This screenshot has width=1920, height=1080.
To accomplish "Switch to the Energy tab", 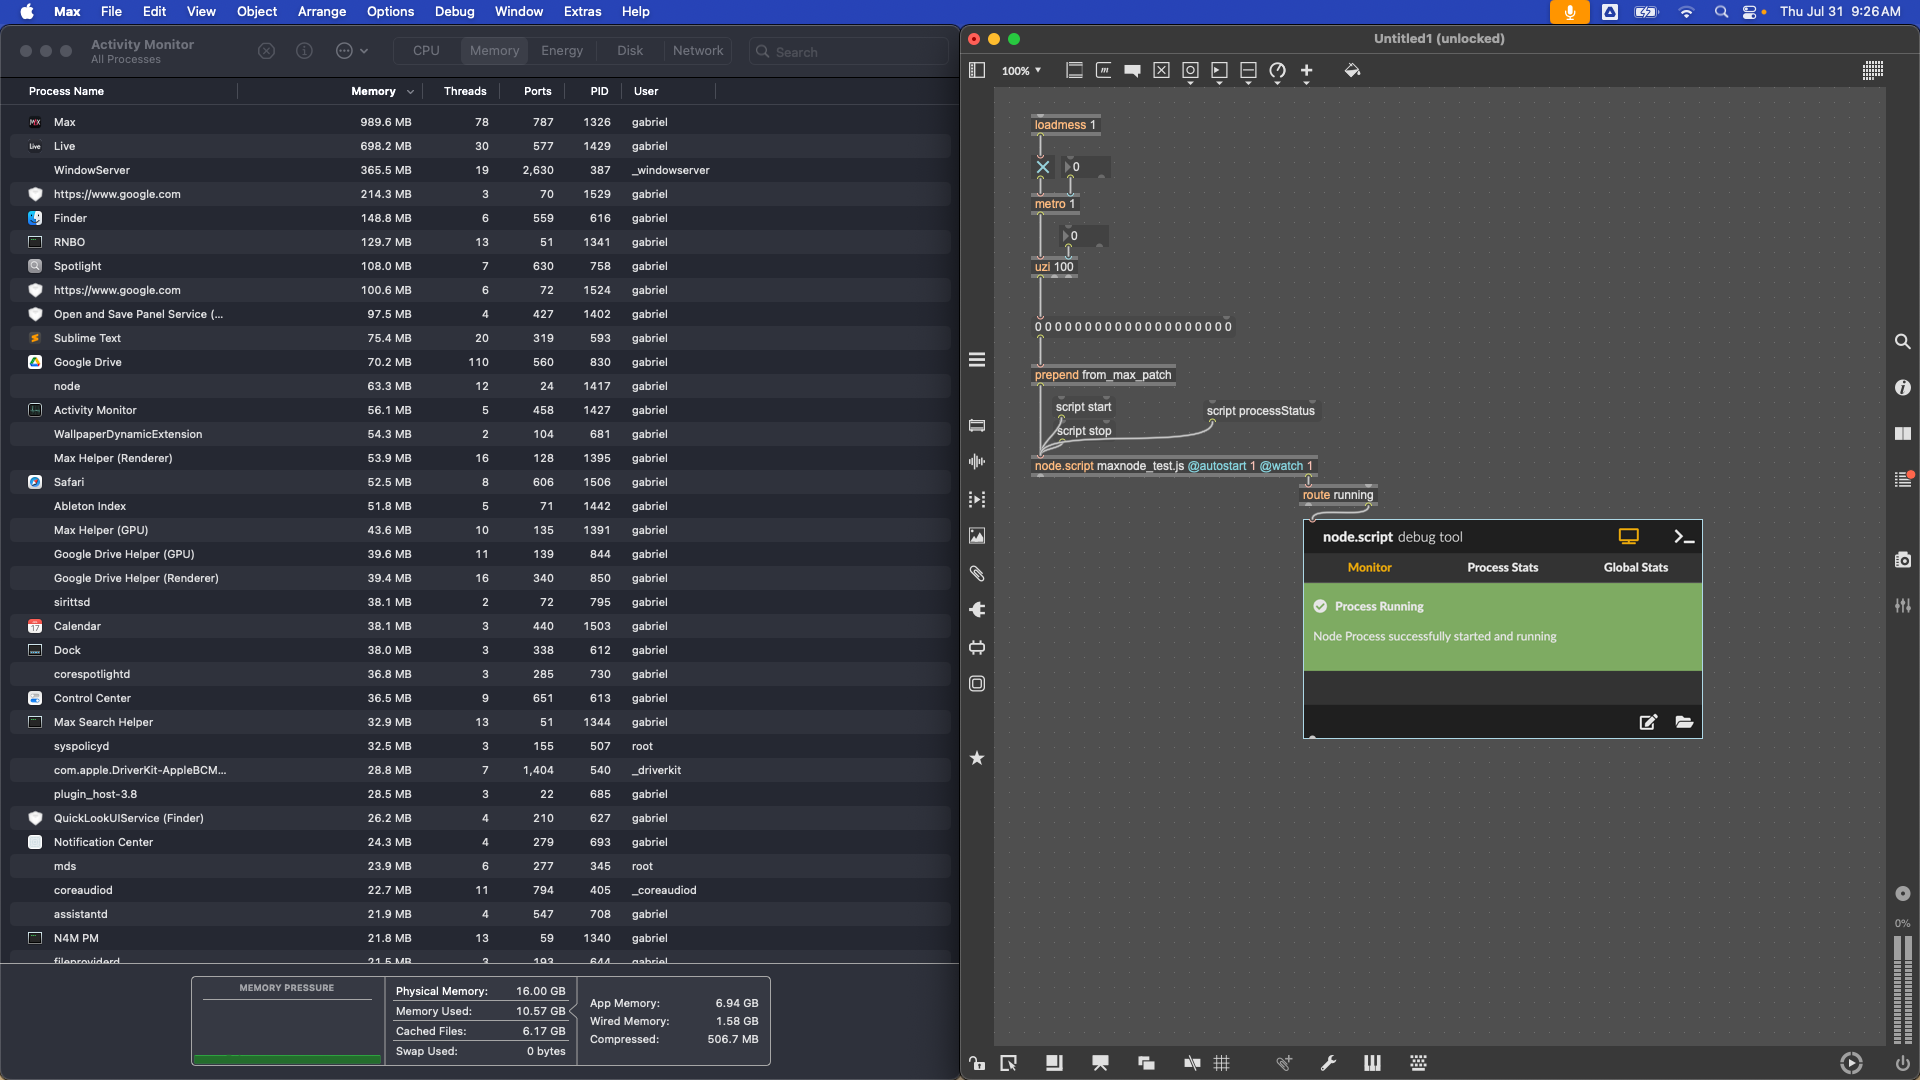I will [562, 51].
